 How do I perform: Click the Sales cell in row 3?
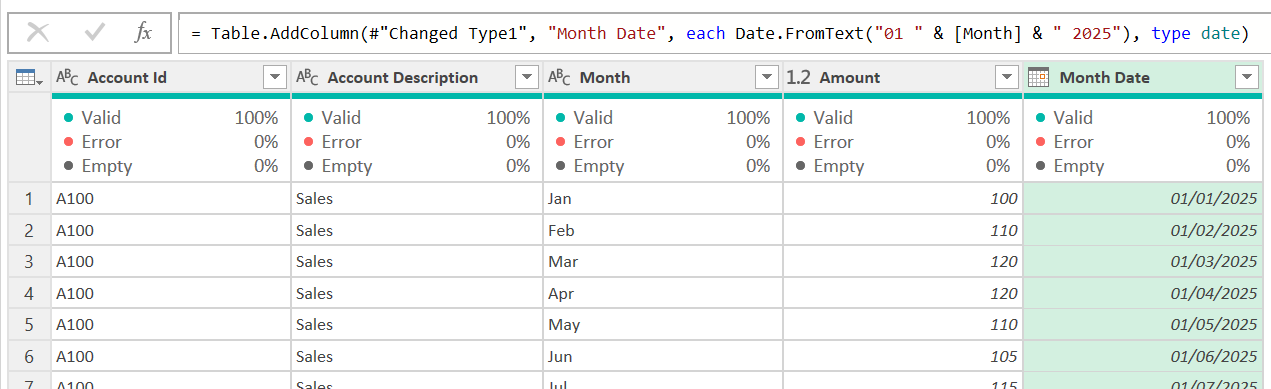417,262
